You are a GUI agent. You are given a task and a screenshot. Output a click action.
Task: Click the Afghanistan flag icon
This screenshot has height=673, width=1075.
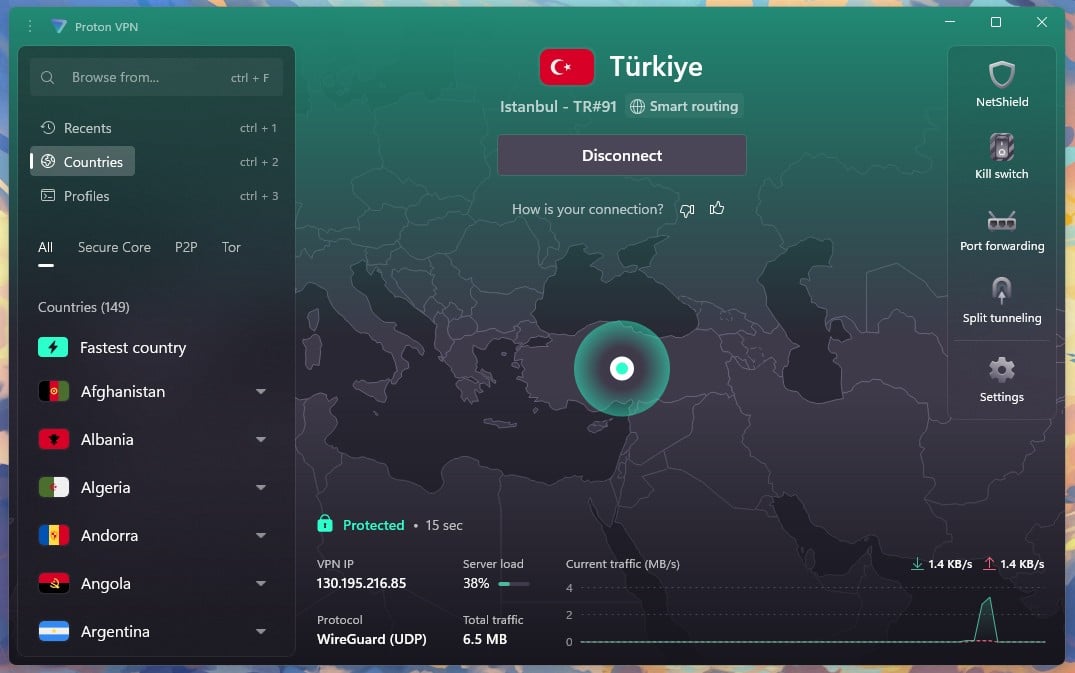pyautogui.click(x=53, y=391)
